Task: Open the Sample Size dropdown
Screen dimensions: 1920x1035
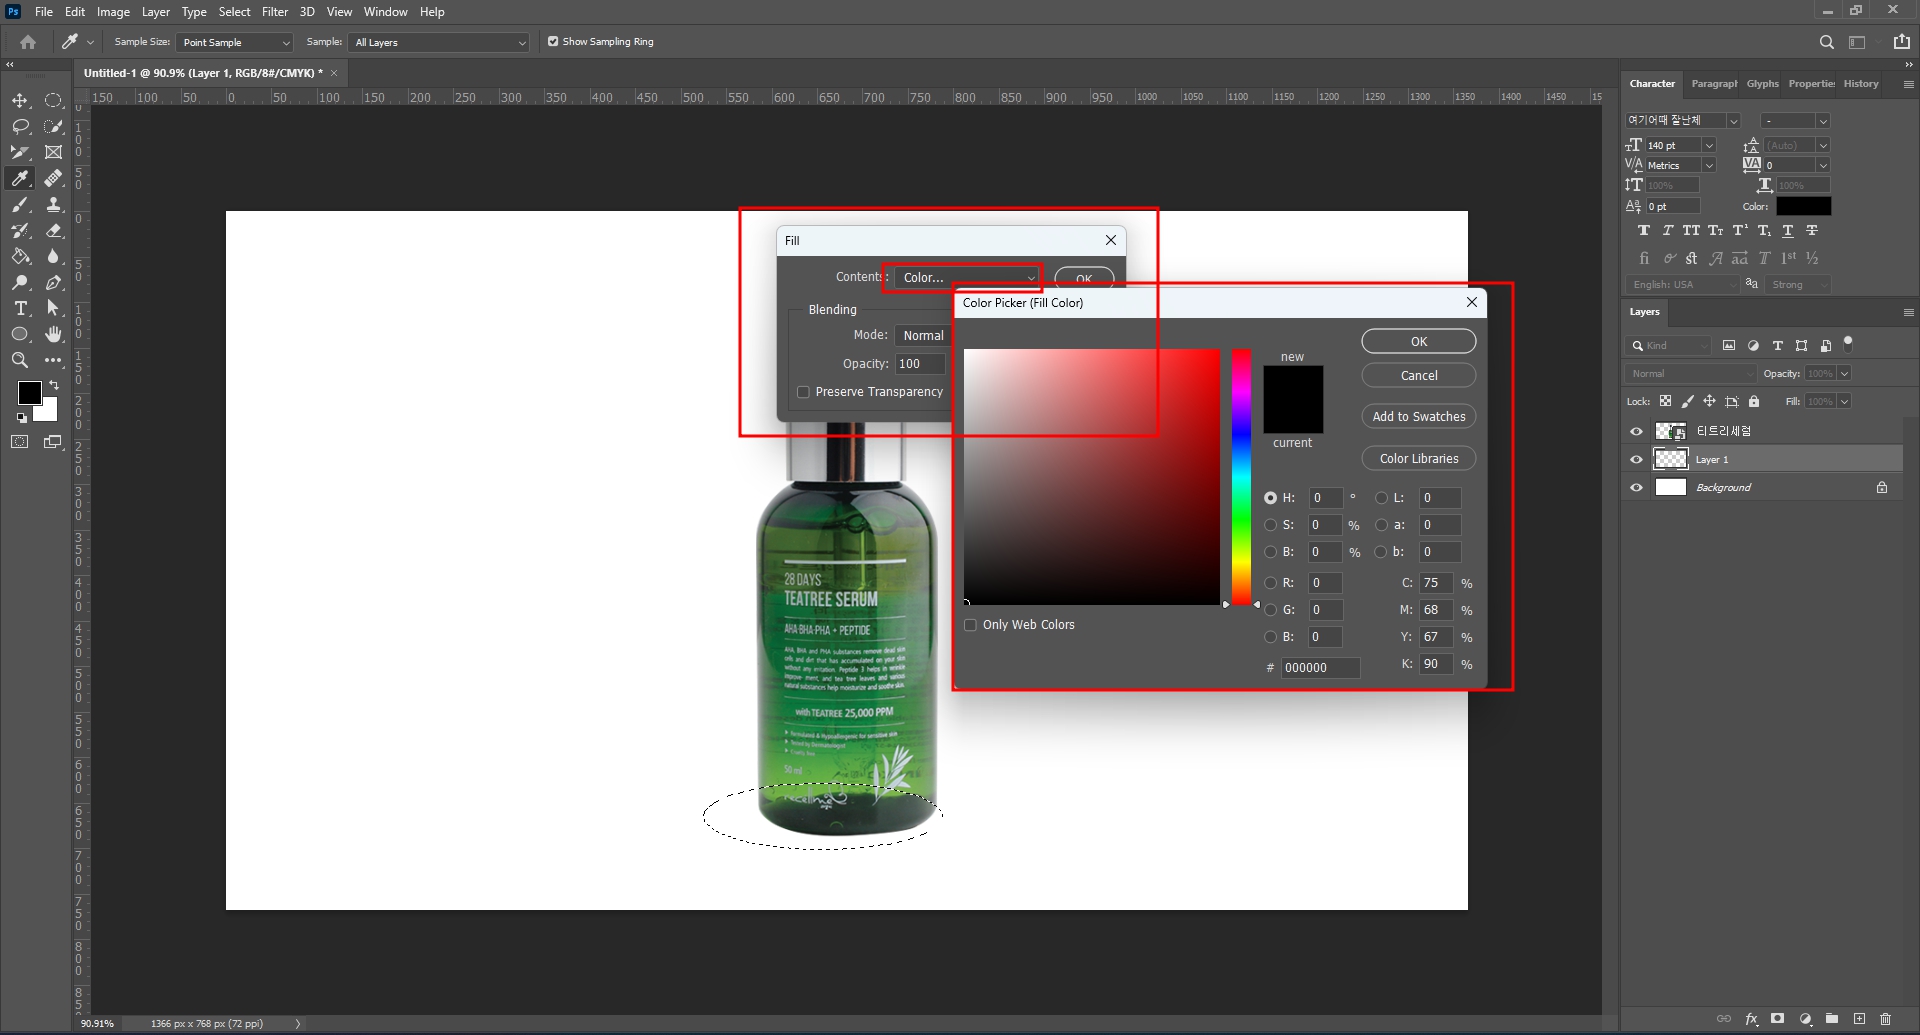Action: [x=235, y=42]
